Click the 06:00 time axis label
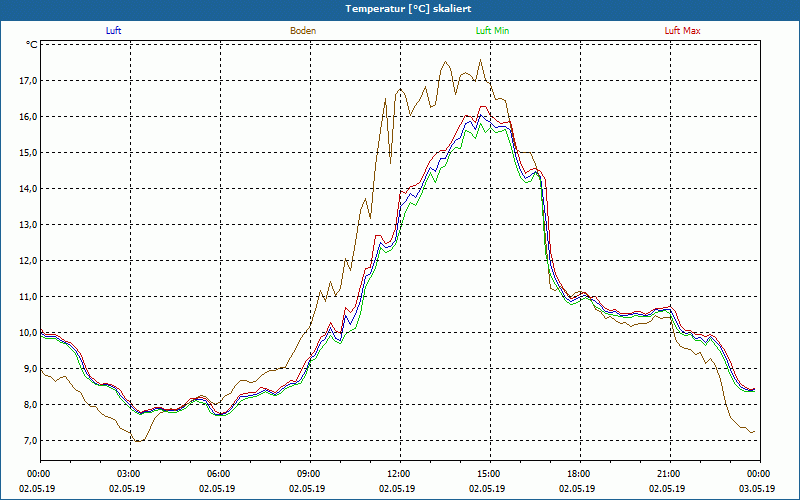This screenshot has width=800, height=500. pyautogui.click(x=220, y=474)
